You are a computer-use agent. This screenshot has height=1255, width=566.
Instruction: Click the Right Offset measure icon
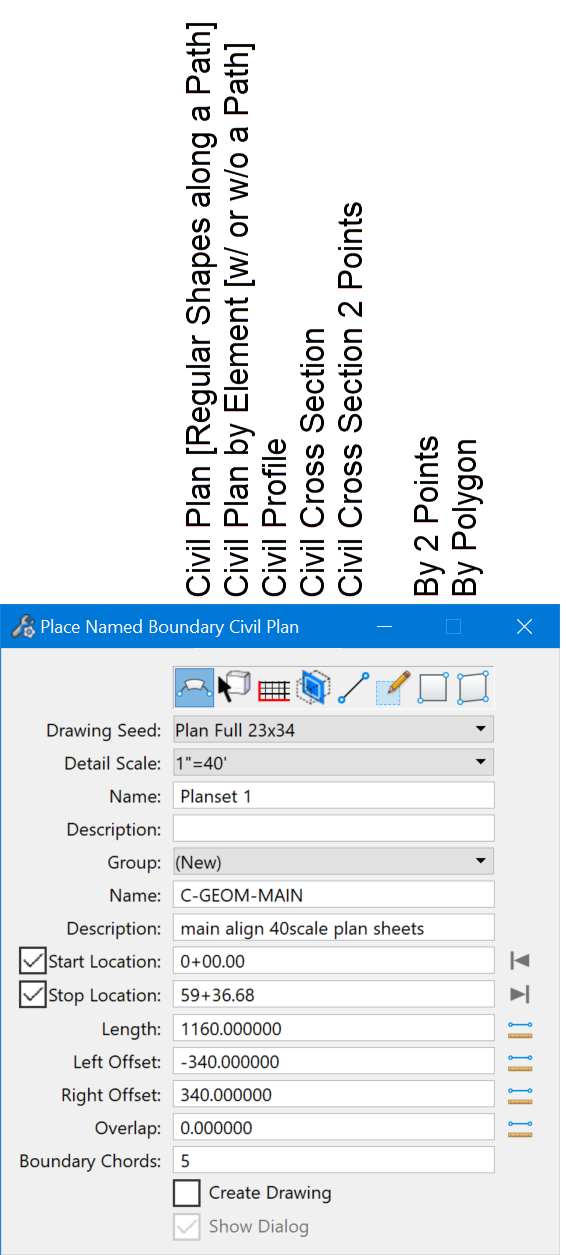point(520,1094)
